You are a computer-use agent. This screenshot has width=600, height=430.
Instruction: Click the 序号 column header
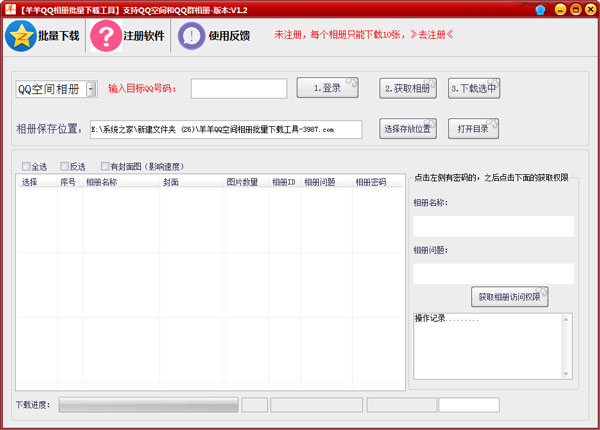[x=70, y=182]
